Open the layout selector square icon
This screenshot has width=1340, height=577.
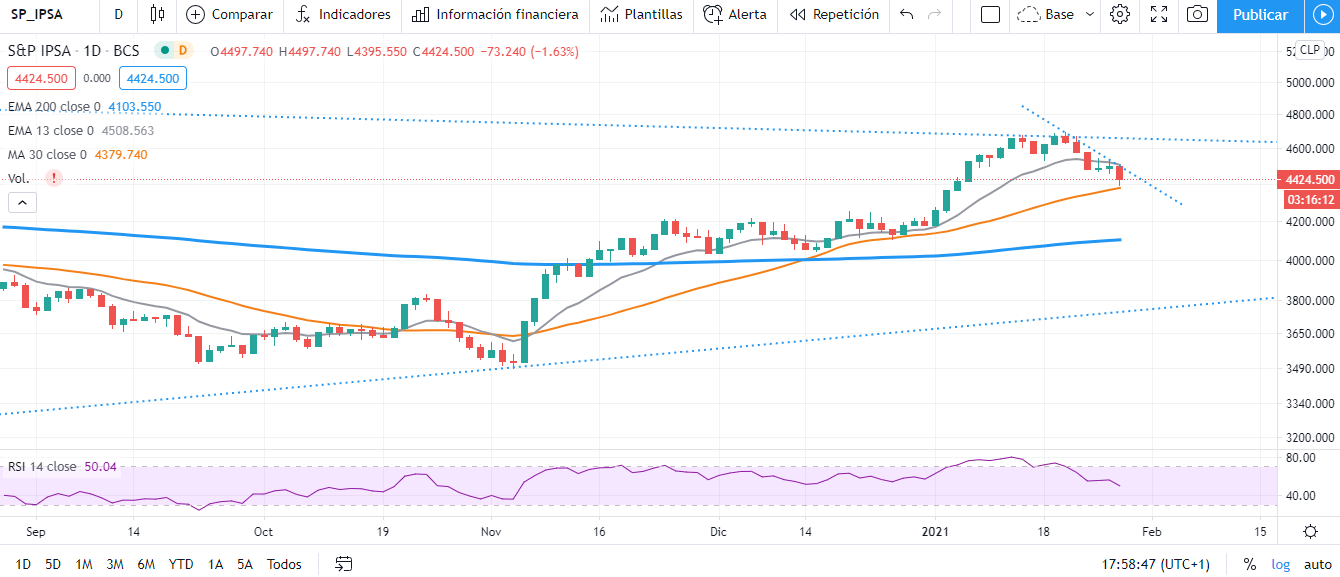pyautogui.click(x=990, y=15)
